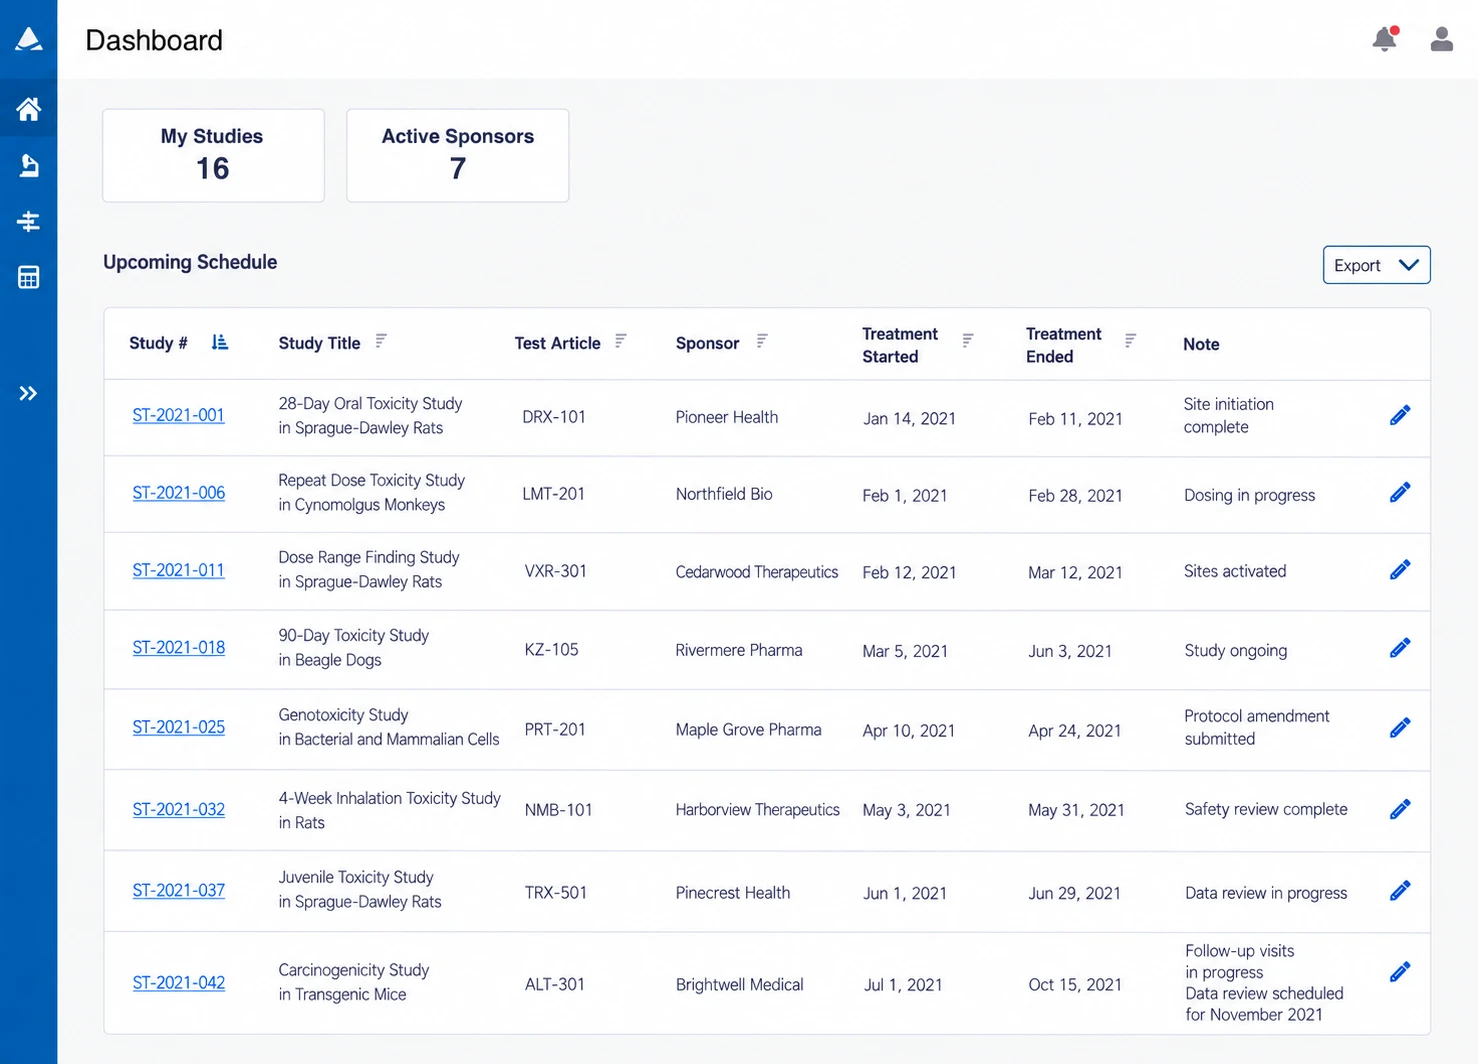
Task: Open the calendar grid sidebar icon
Action: (29, 277)
